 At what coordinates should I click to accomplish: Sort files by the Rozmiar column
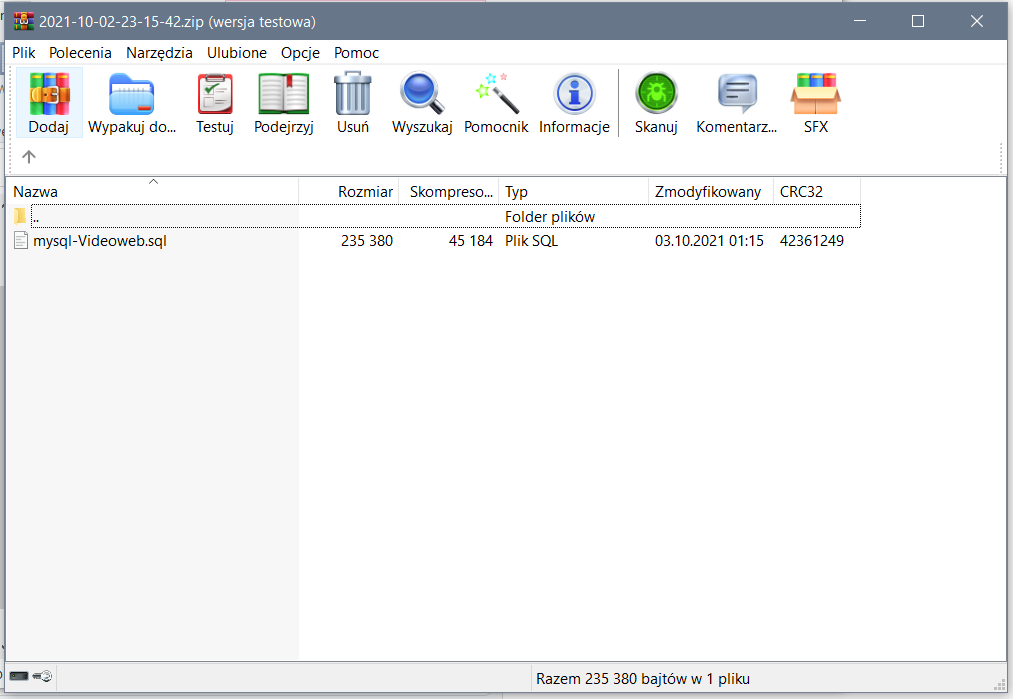point(349,192)
